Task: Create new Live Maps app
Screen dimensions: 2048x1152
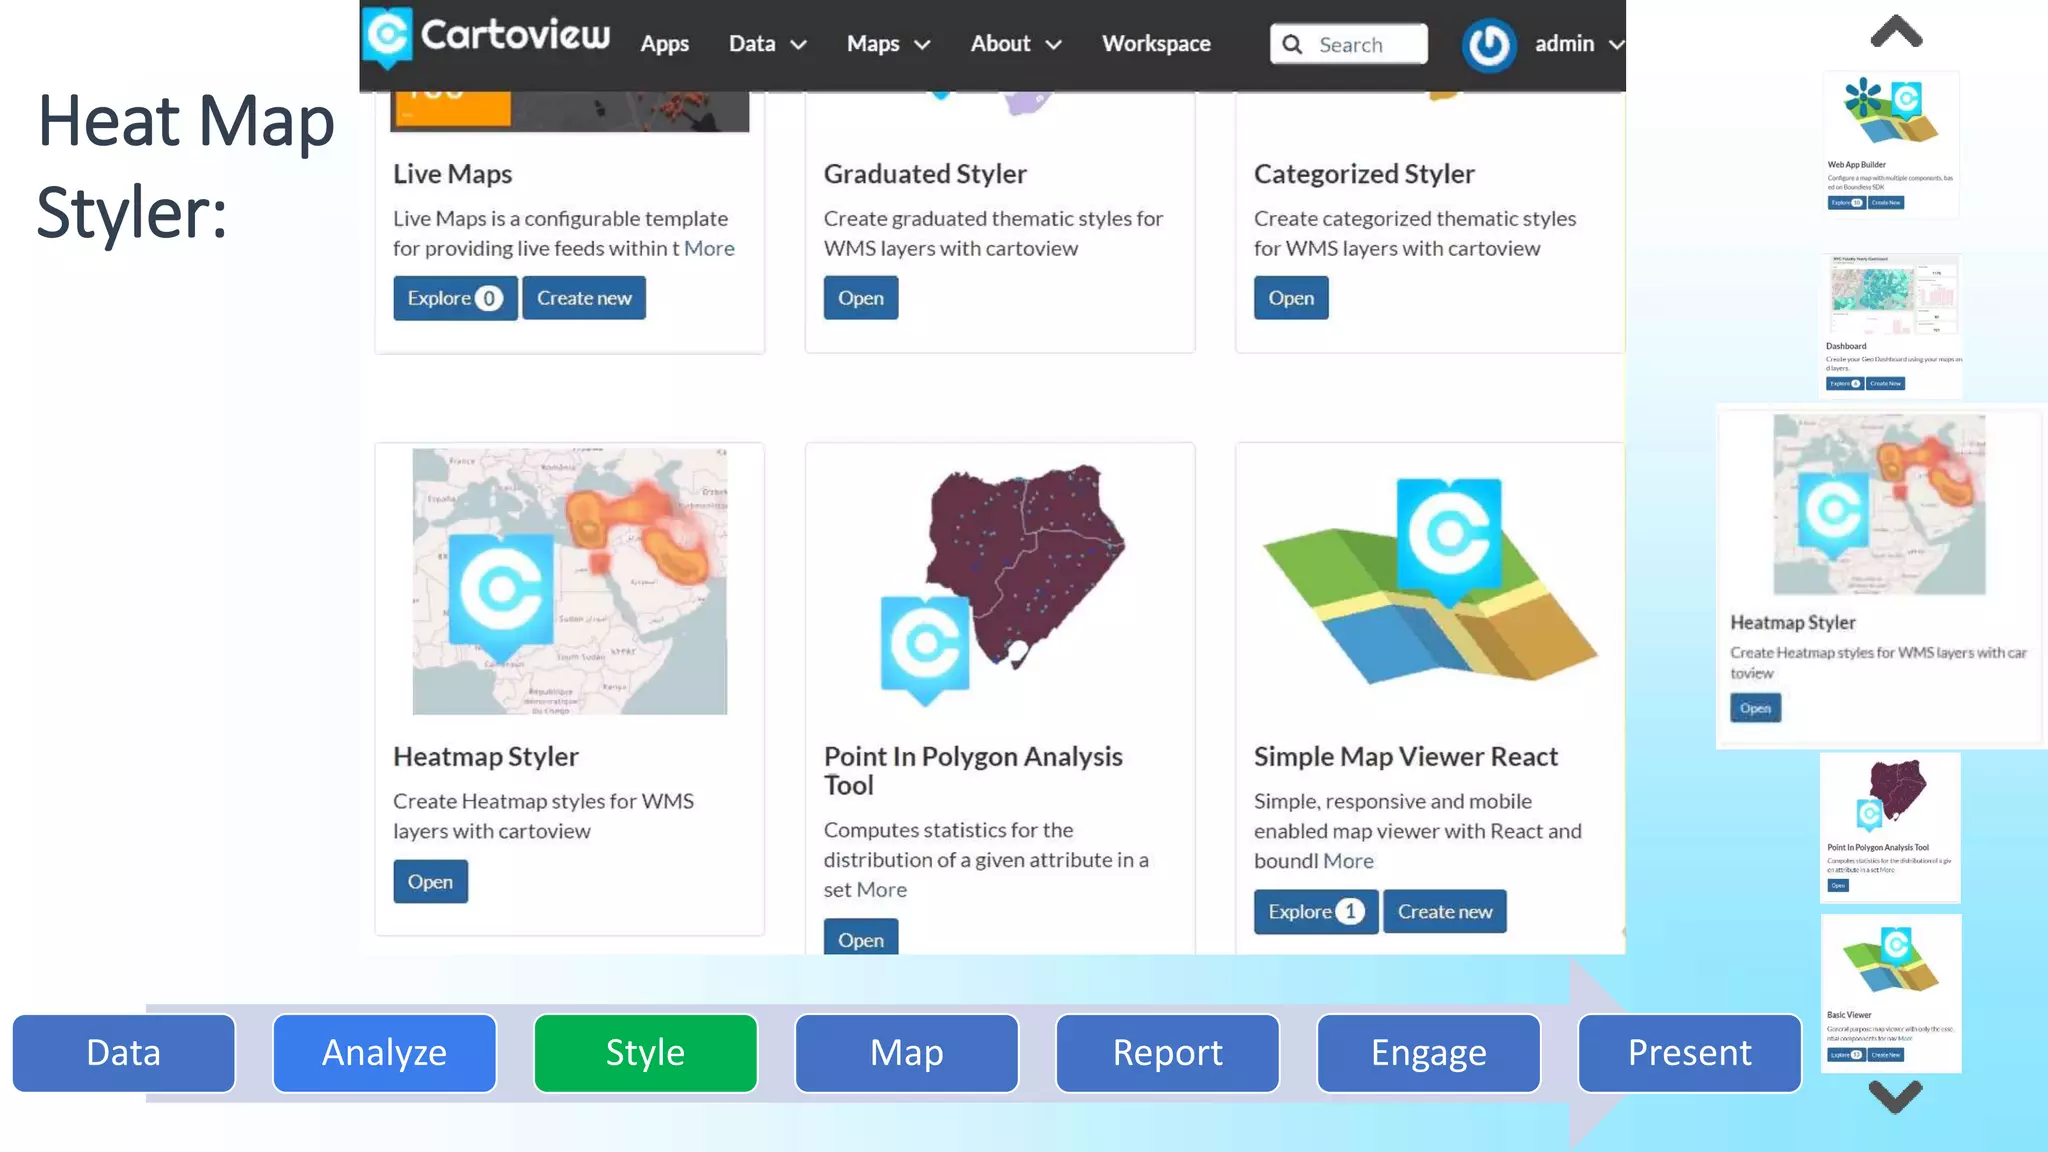Action: 584,298
